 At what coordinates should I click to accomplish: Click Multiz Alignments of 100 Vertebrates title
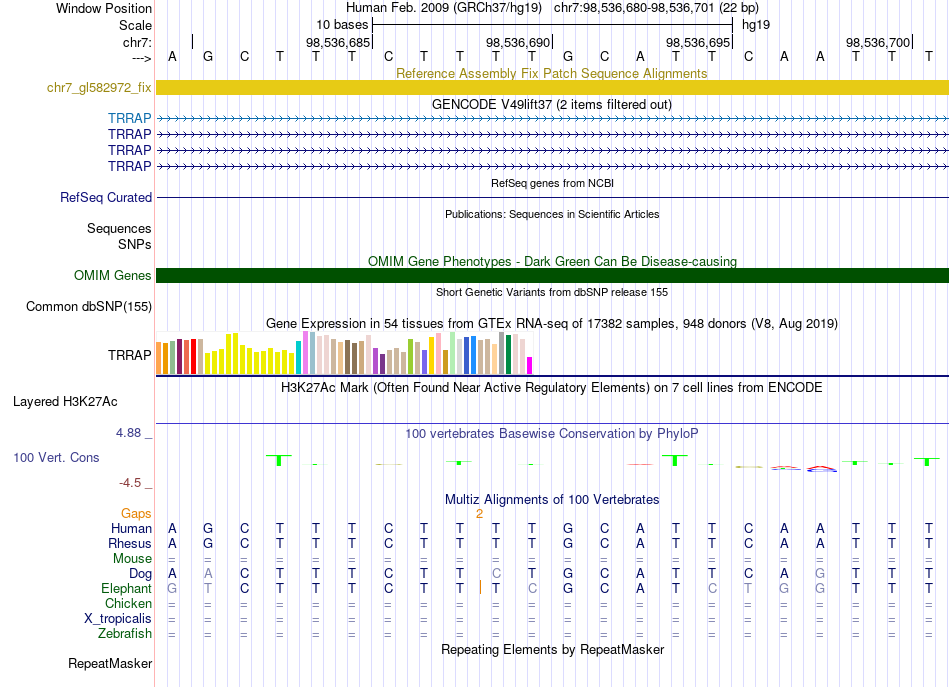tap(551, 499)
